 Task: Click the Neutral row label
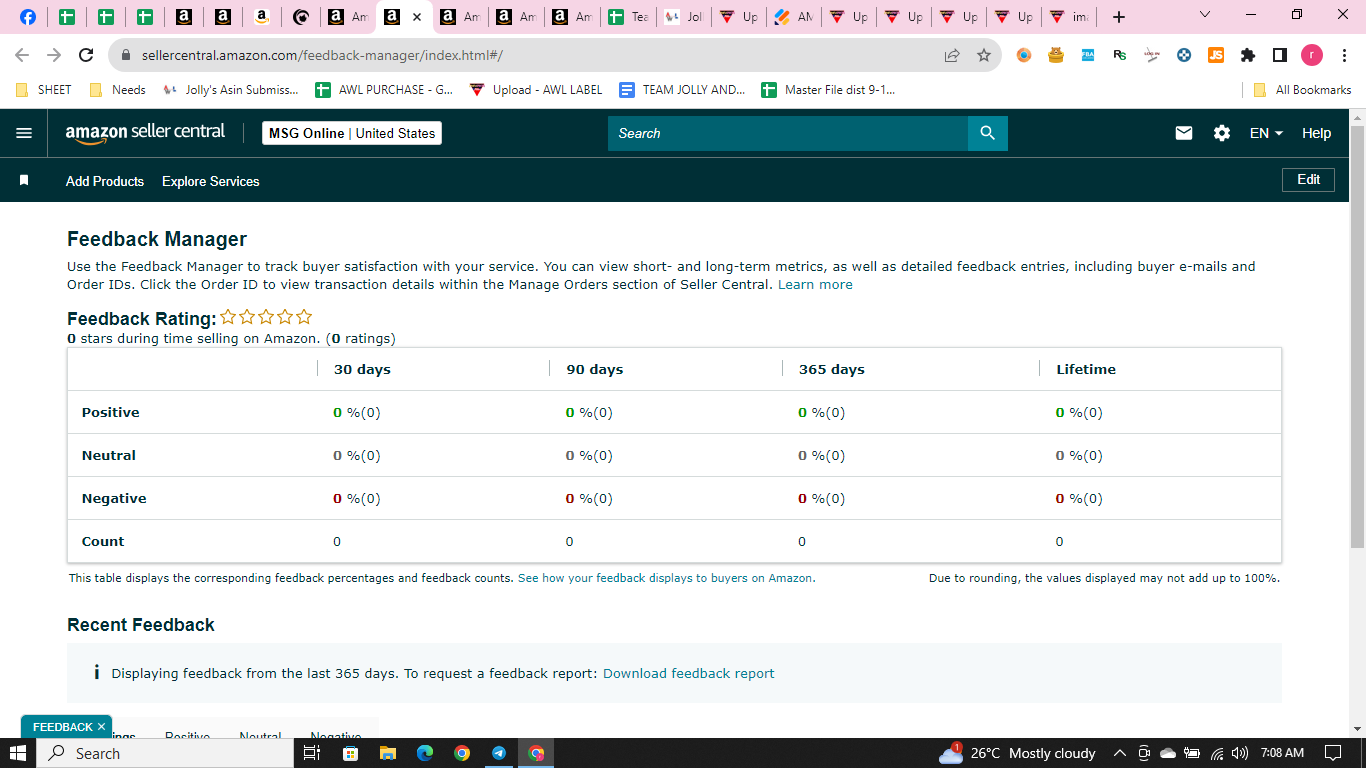pos(109,455)
